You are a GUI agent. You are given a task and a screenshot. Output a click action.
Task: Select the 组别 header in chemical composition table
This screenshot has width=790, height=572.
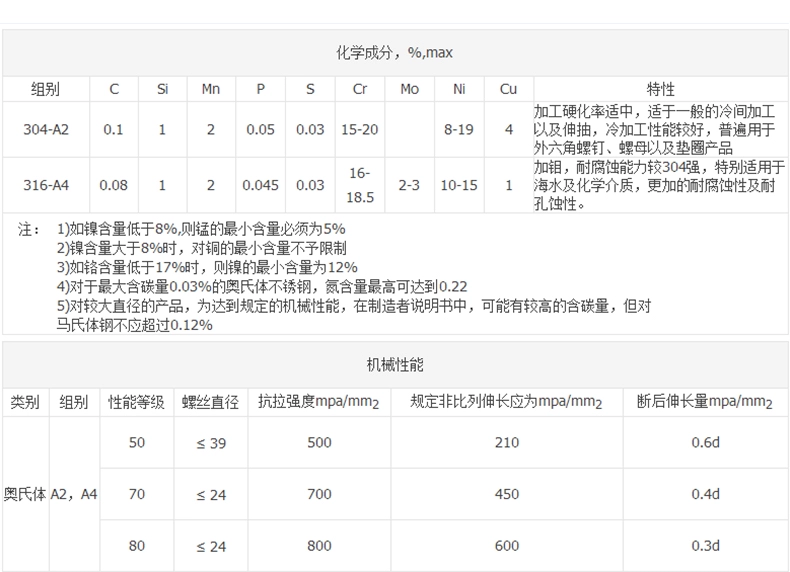45,89
